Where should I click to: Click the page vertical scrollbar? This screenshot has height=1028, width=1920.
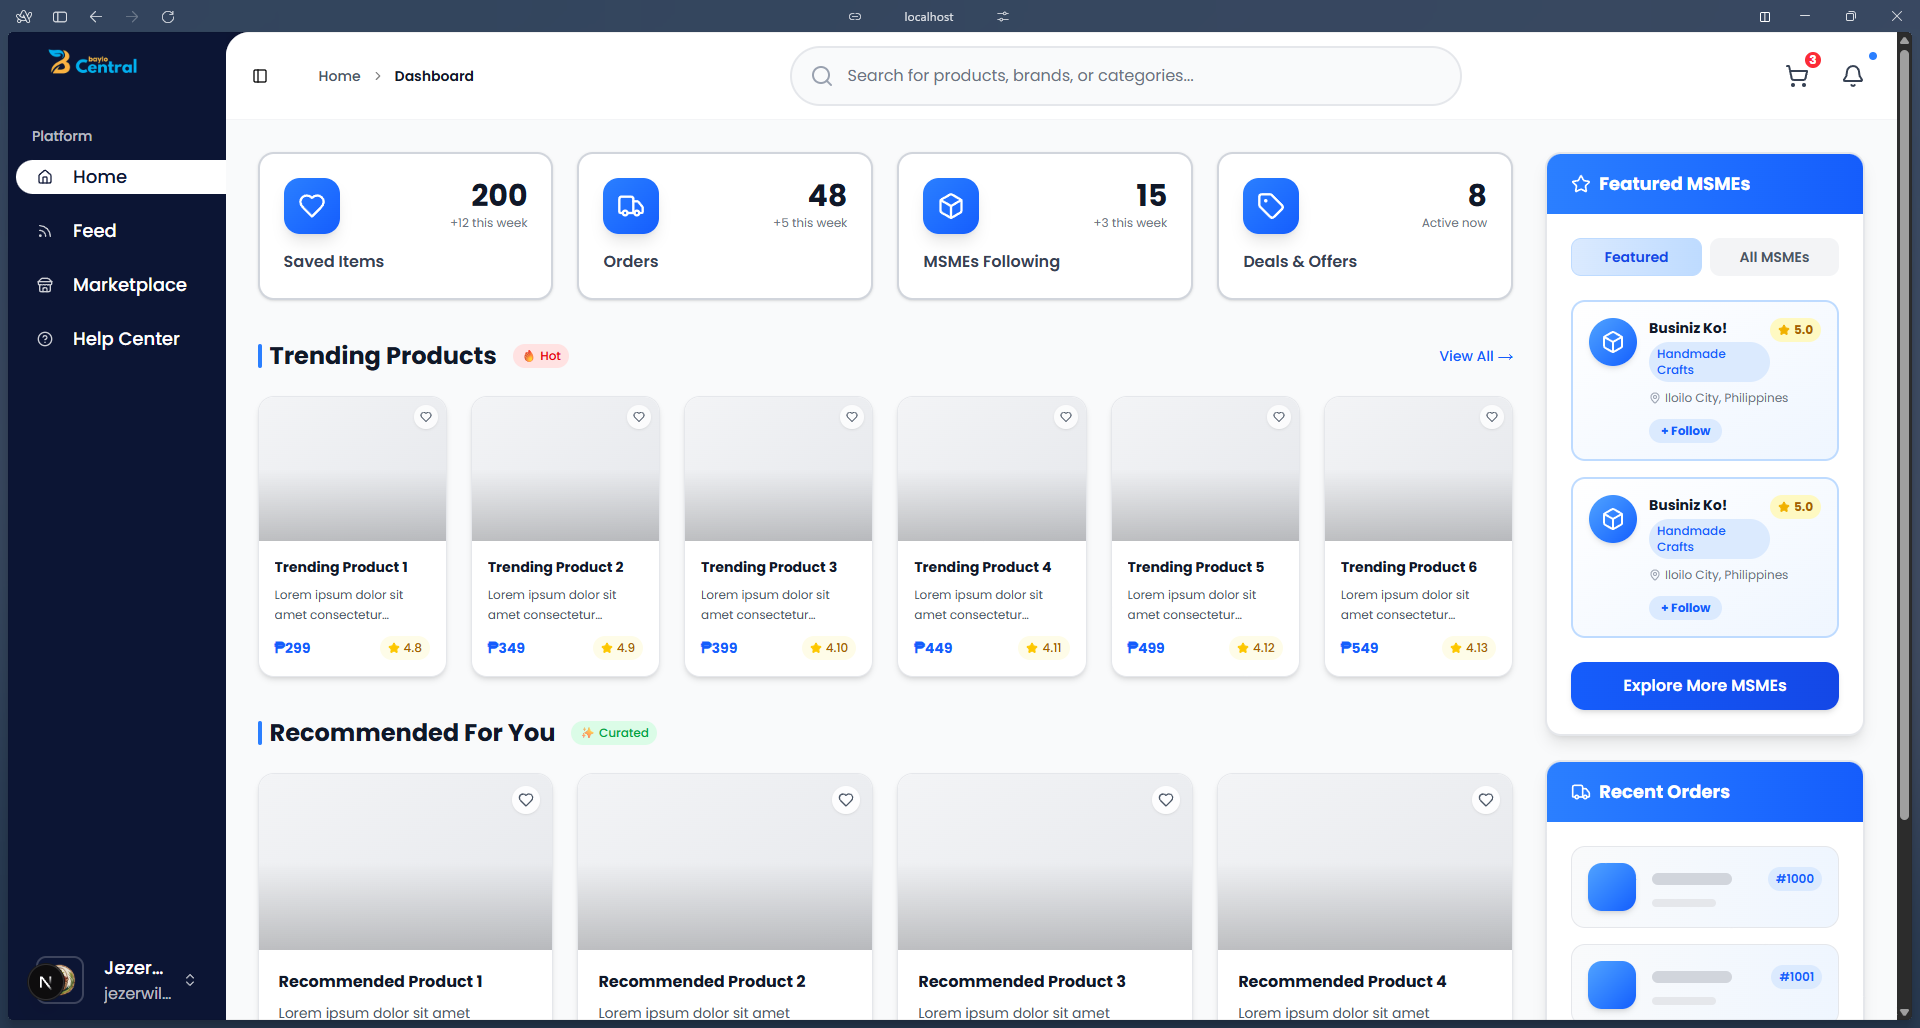pyautogui.click(x=1904, y=500)
